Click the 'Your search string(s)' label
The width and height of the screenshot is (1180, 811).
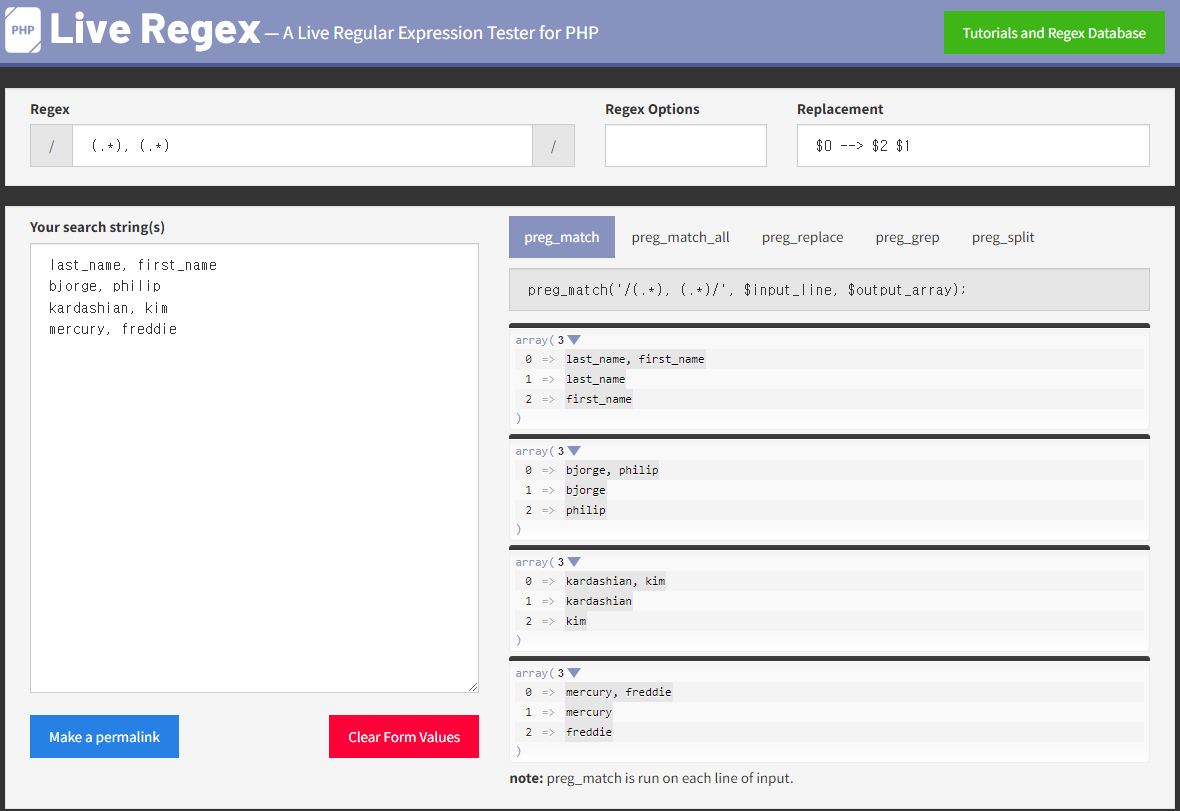(x=97, y=226)
